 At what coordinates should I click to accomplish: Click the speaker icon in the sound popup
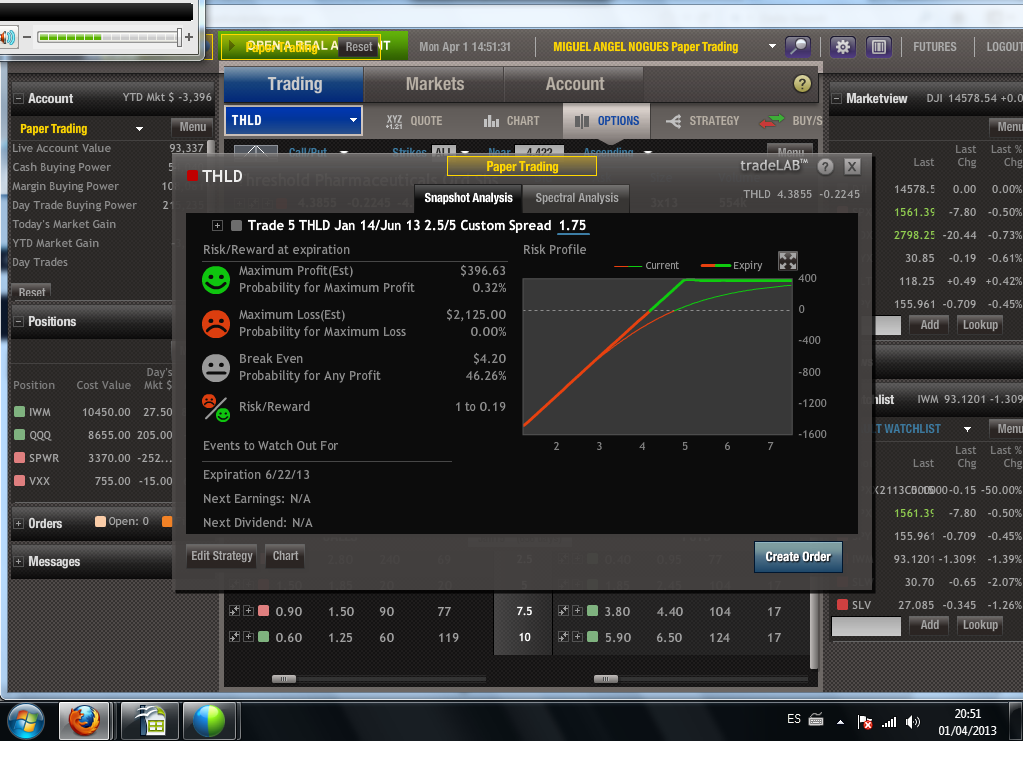point(7,37)
